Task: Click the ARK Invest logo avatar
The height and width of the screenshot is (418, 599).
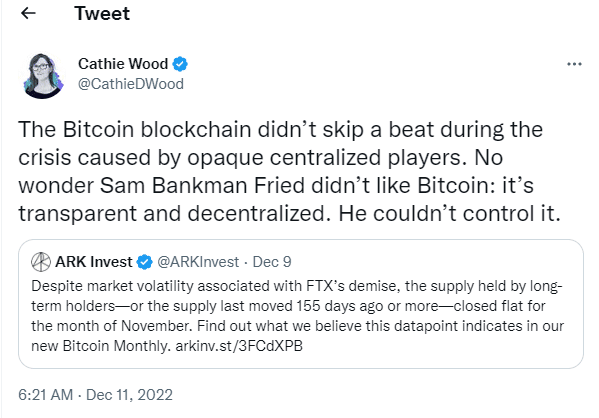Action: [41, 262]
